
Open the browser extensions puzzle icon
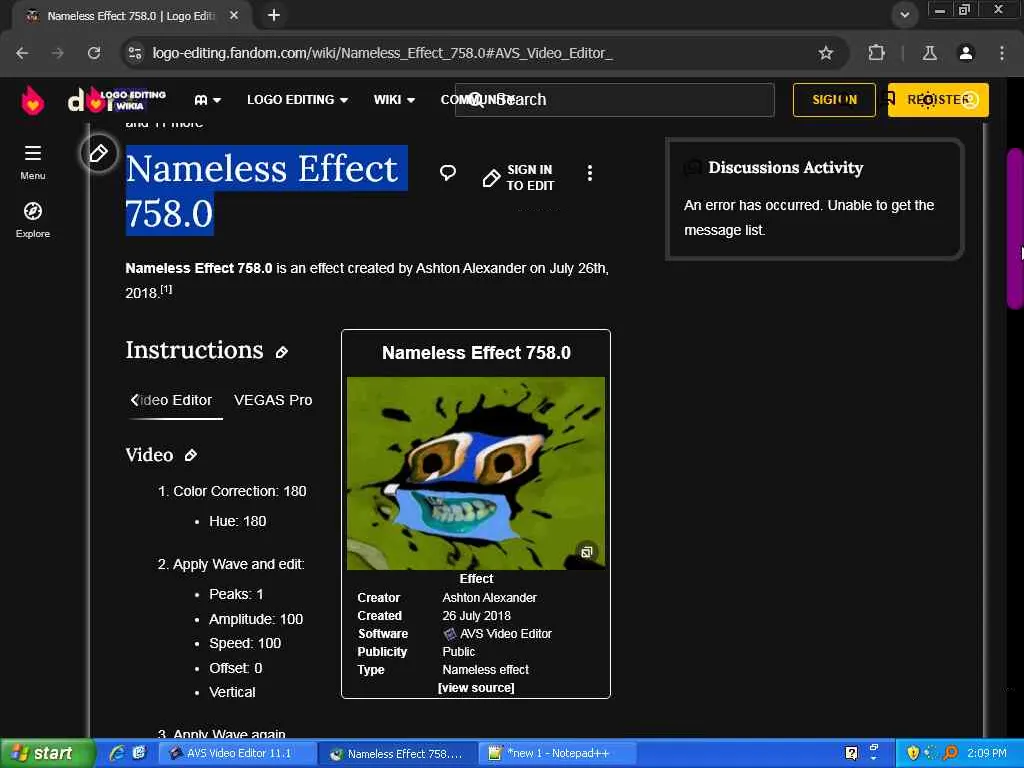(876, 53)
